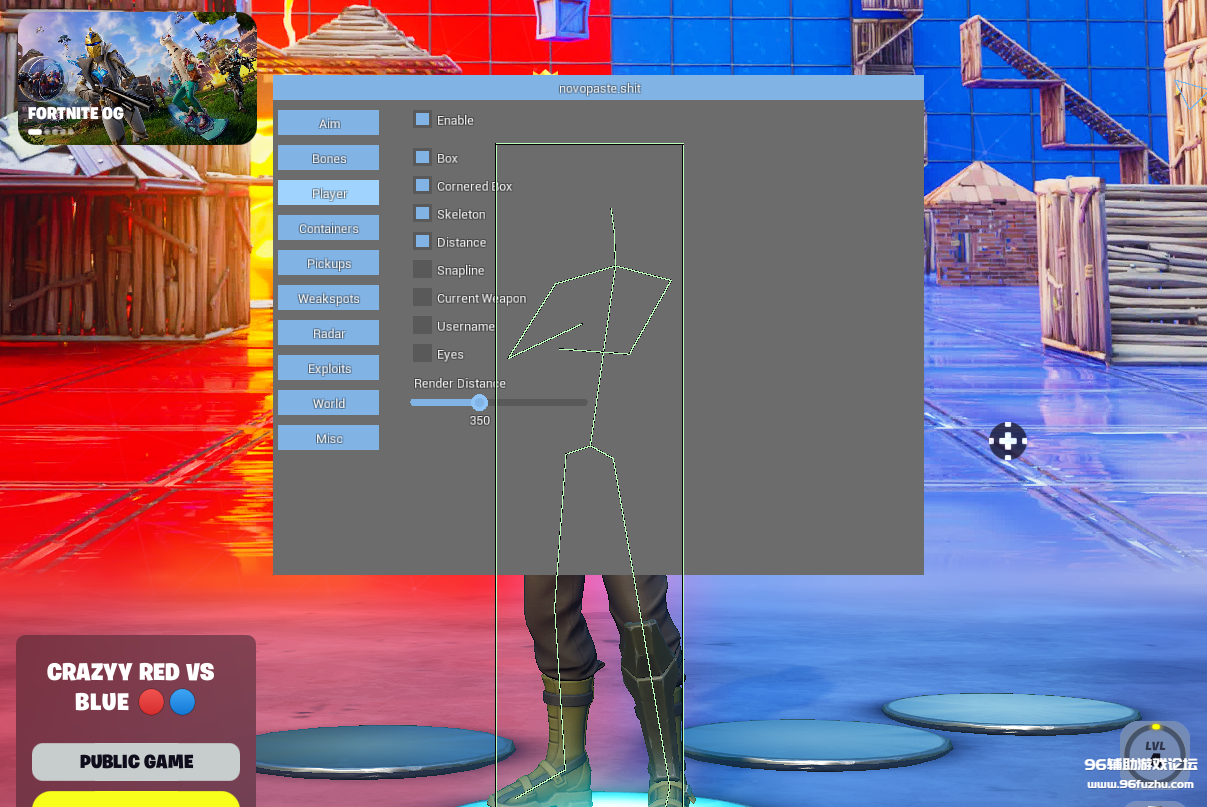The height and width of the screenshot is (807, 1207).
Task: Click the Render Distance slider handle
Action: point(479,402)
